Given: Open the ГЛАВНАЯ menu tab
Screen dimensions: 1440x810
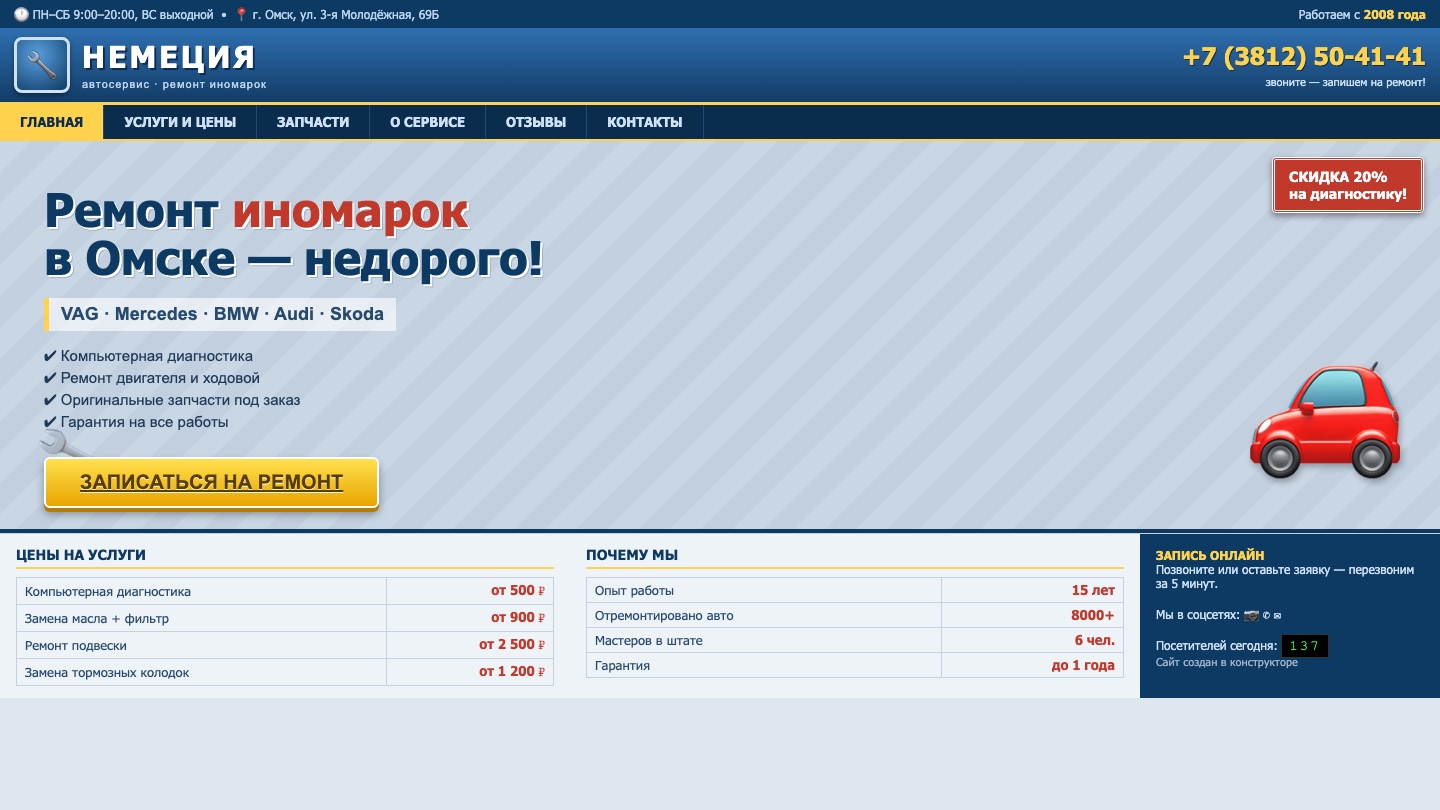Looking at the screenshot, I should (x=51, y=122).
